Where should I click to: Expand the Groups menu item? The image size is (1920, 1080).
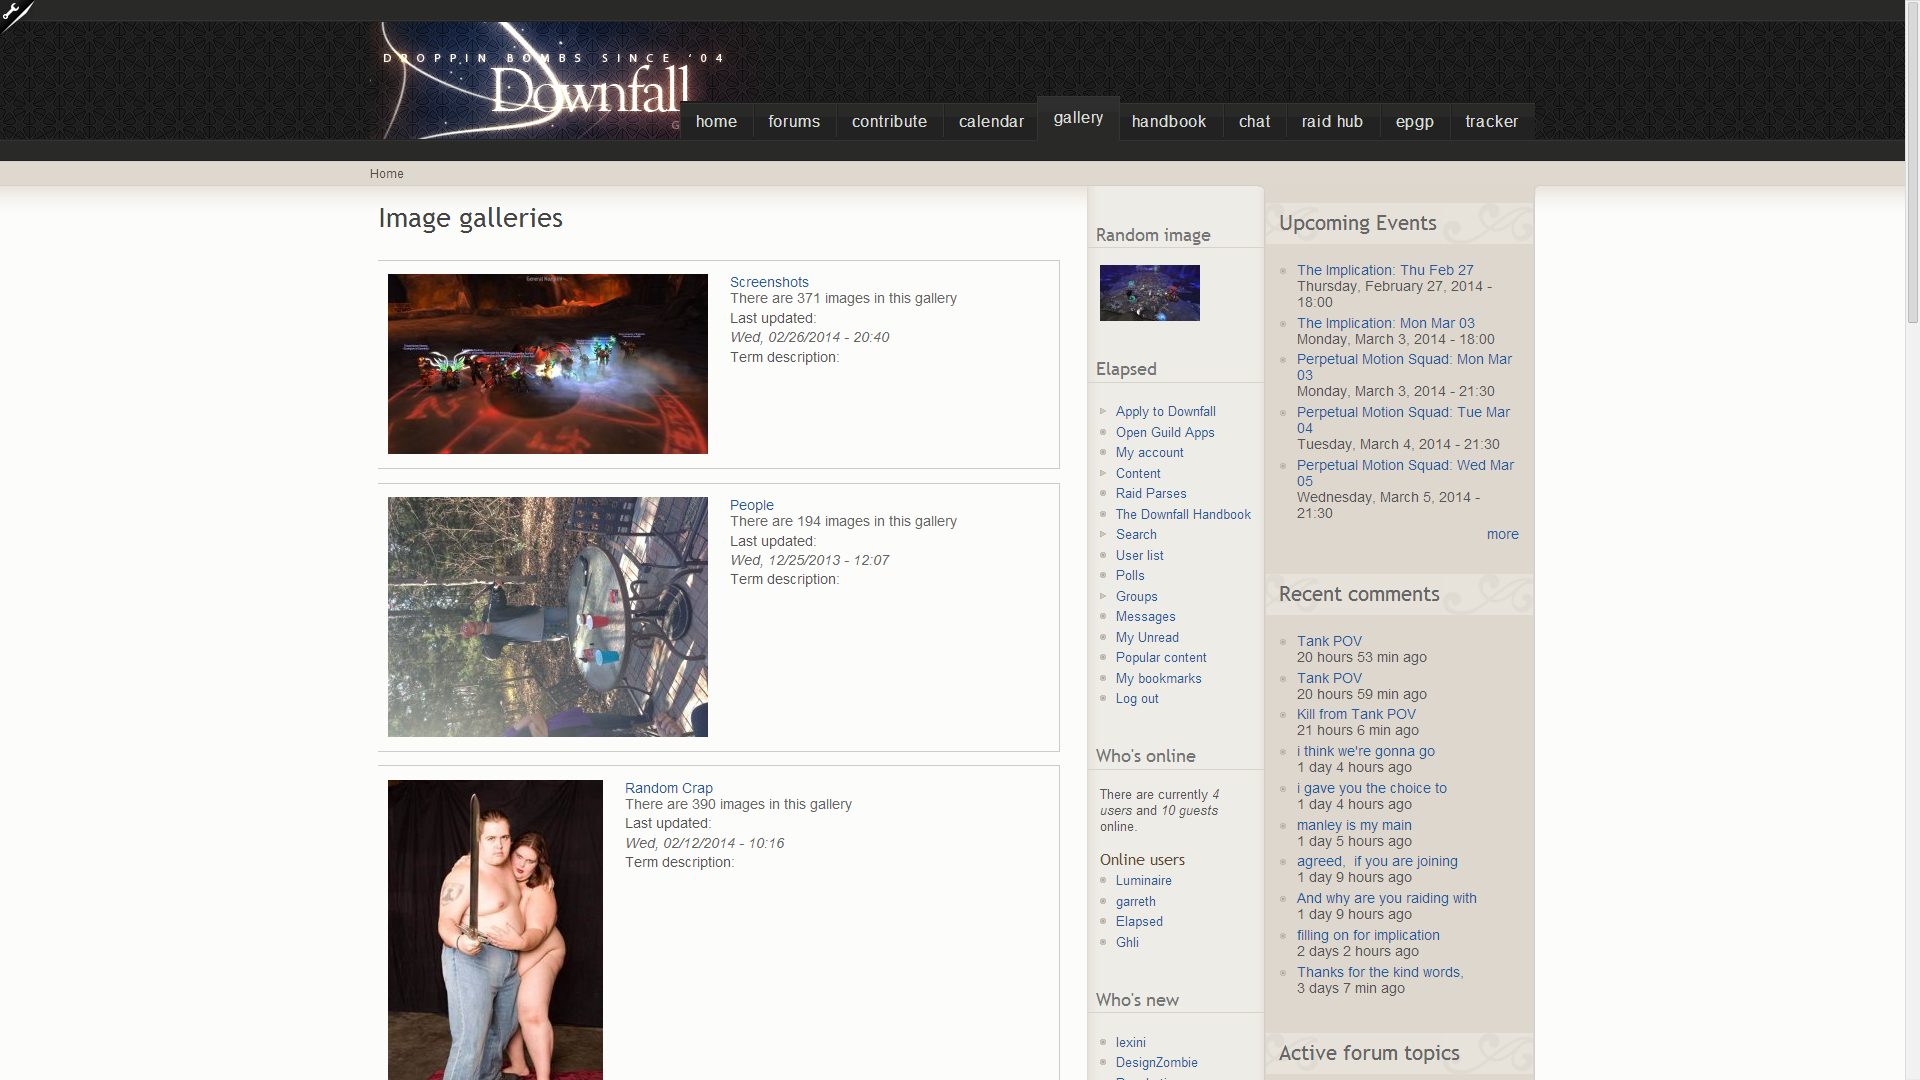tap(1136, 596)
